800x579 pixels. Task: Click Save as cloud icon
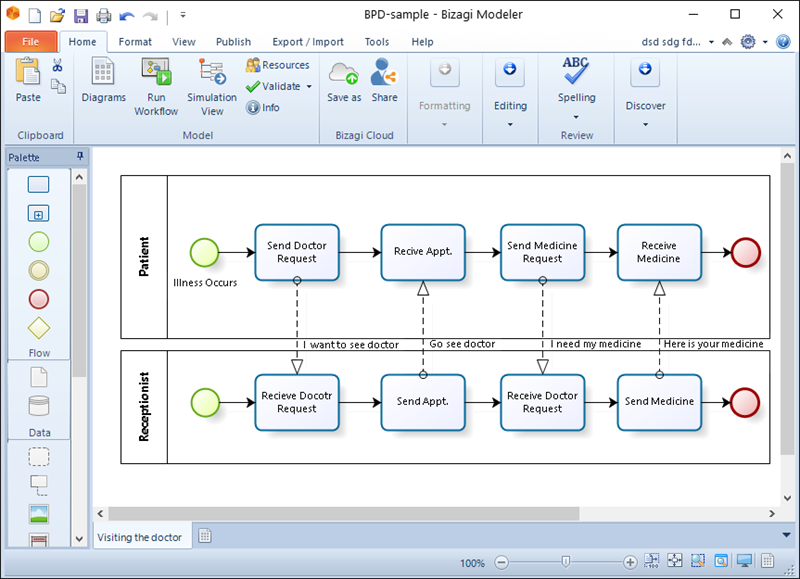(x=343, y=72)
